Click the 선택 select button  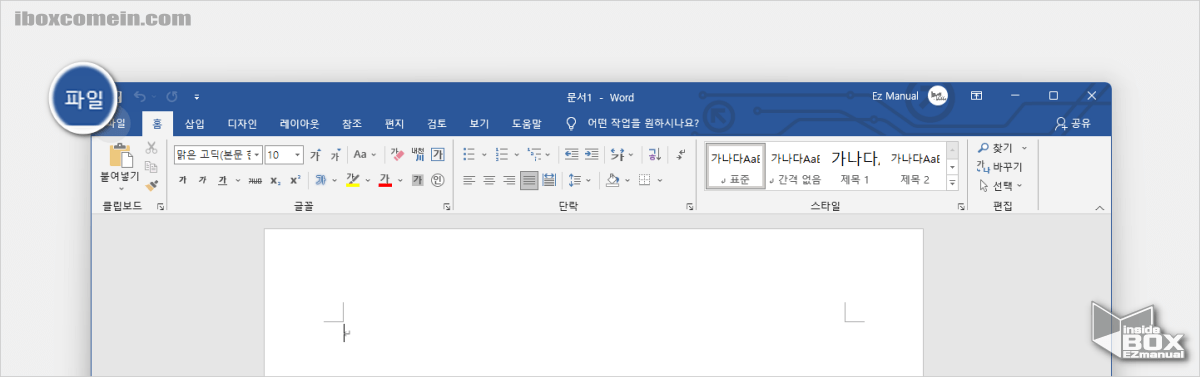click(1000, 185)
